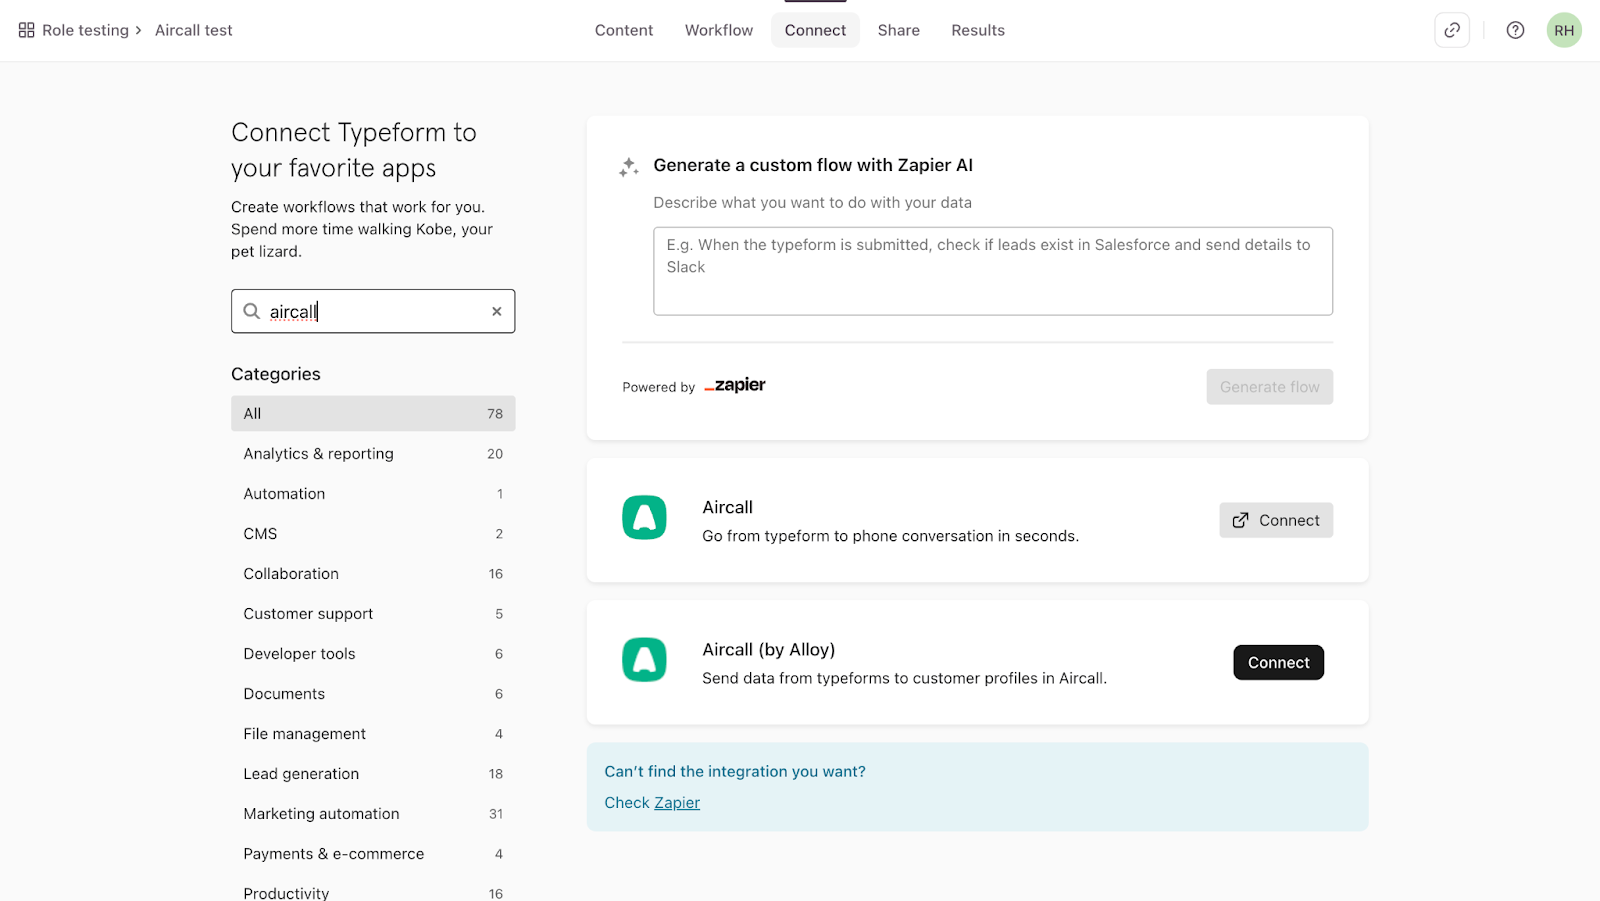Select the Payments & e-commerce category
This screenshot has width=1600, height=901.
(x=373, y=853)
